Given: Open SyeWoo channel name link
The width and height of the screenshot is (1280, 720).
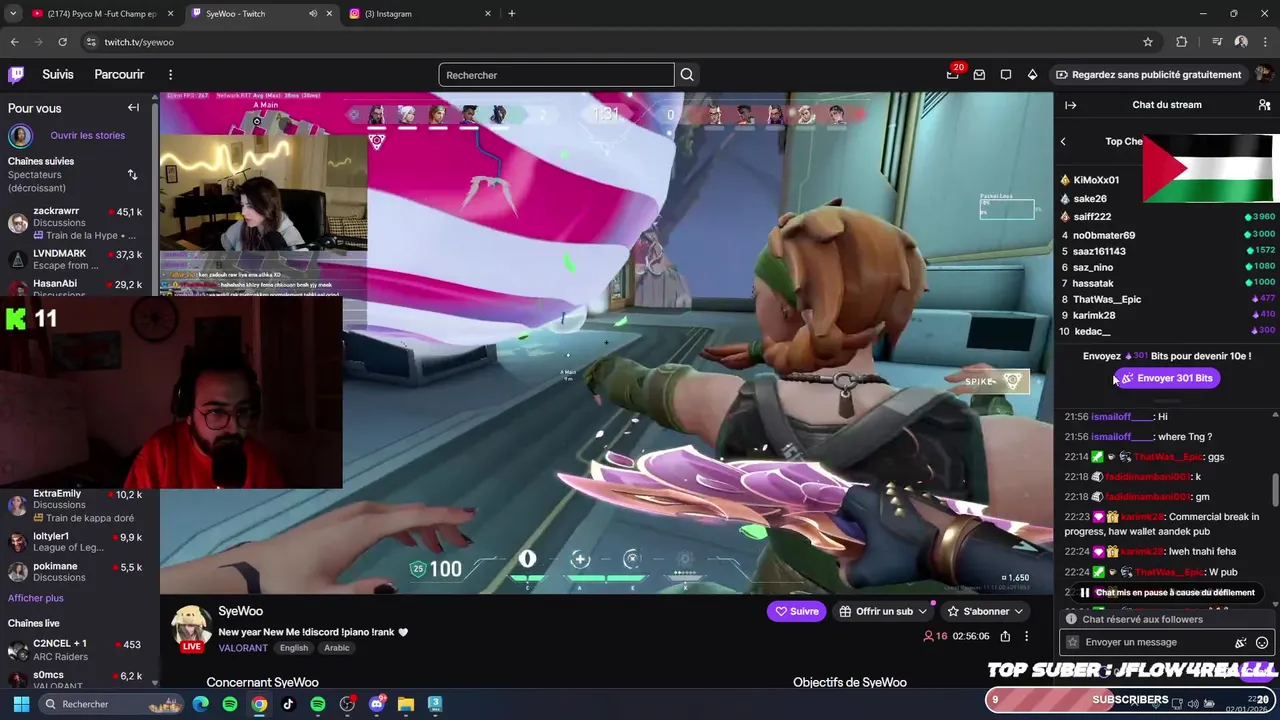Looking at the screenshot, I should point(241,611).
